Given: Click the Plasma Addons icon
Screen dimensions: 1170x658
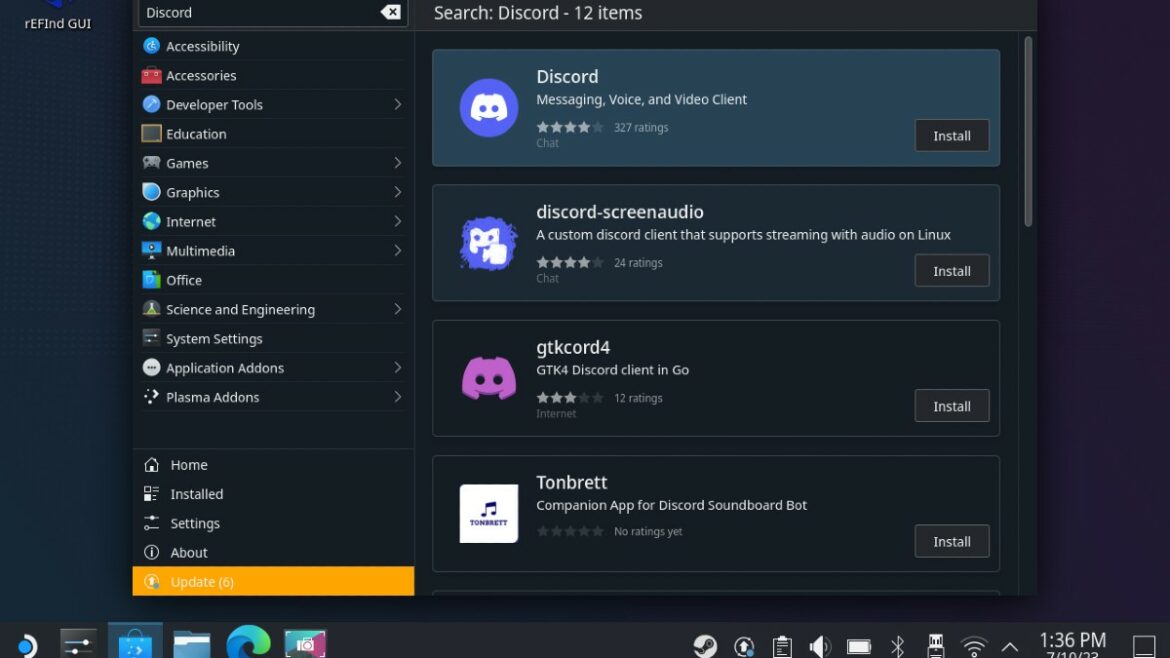Looking at the screenshot, I should (151, 396).
